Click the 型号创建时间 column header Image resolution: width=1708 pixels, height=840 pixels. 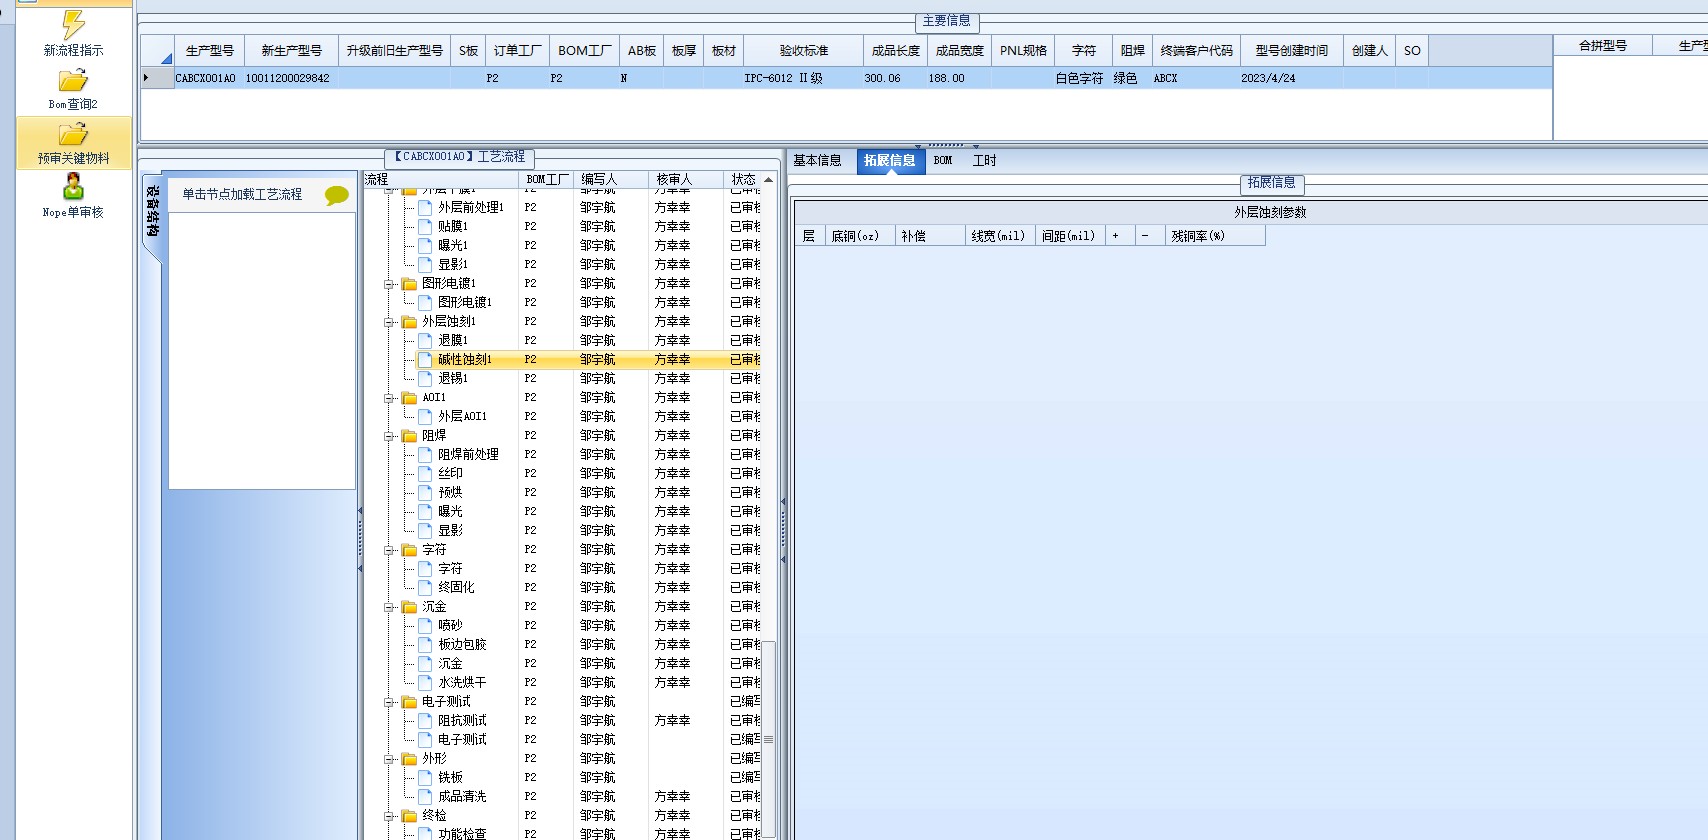(x=1291, y=51)
